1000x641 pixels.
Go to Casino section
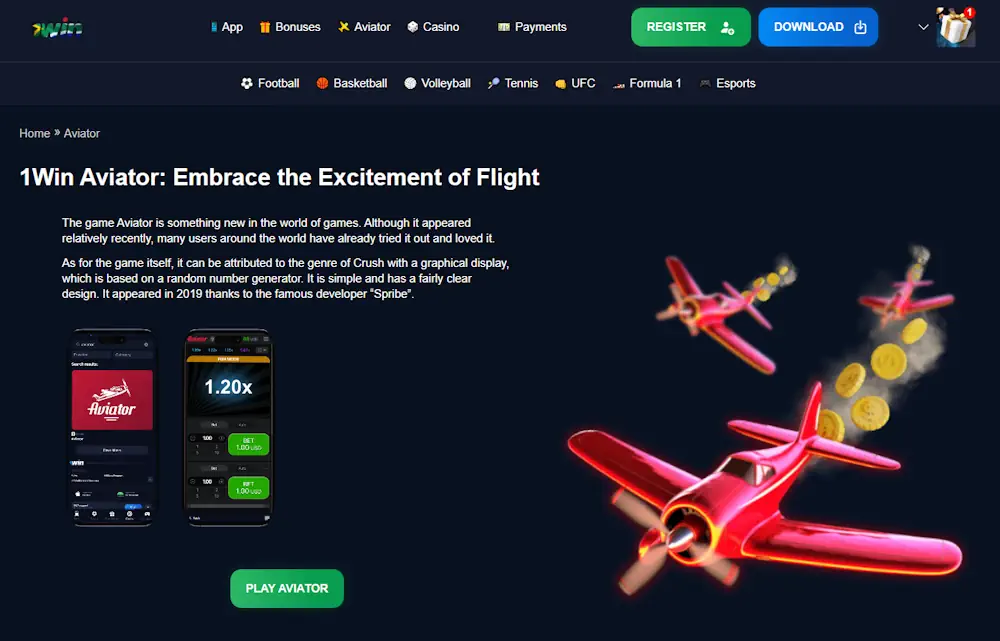(433, 27)
